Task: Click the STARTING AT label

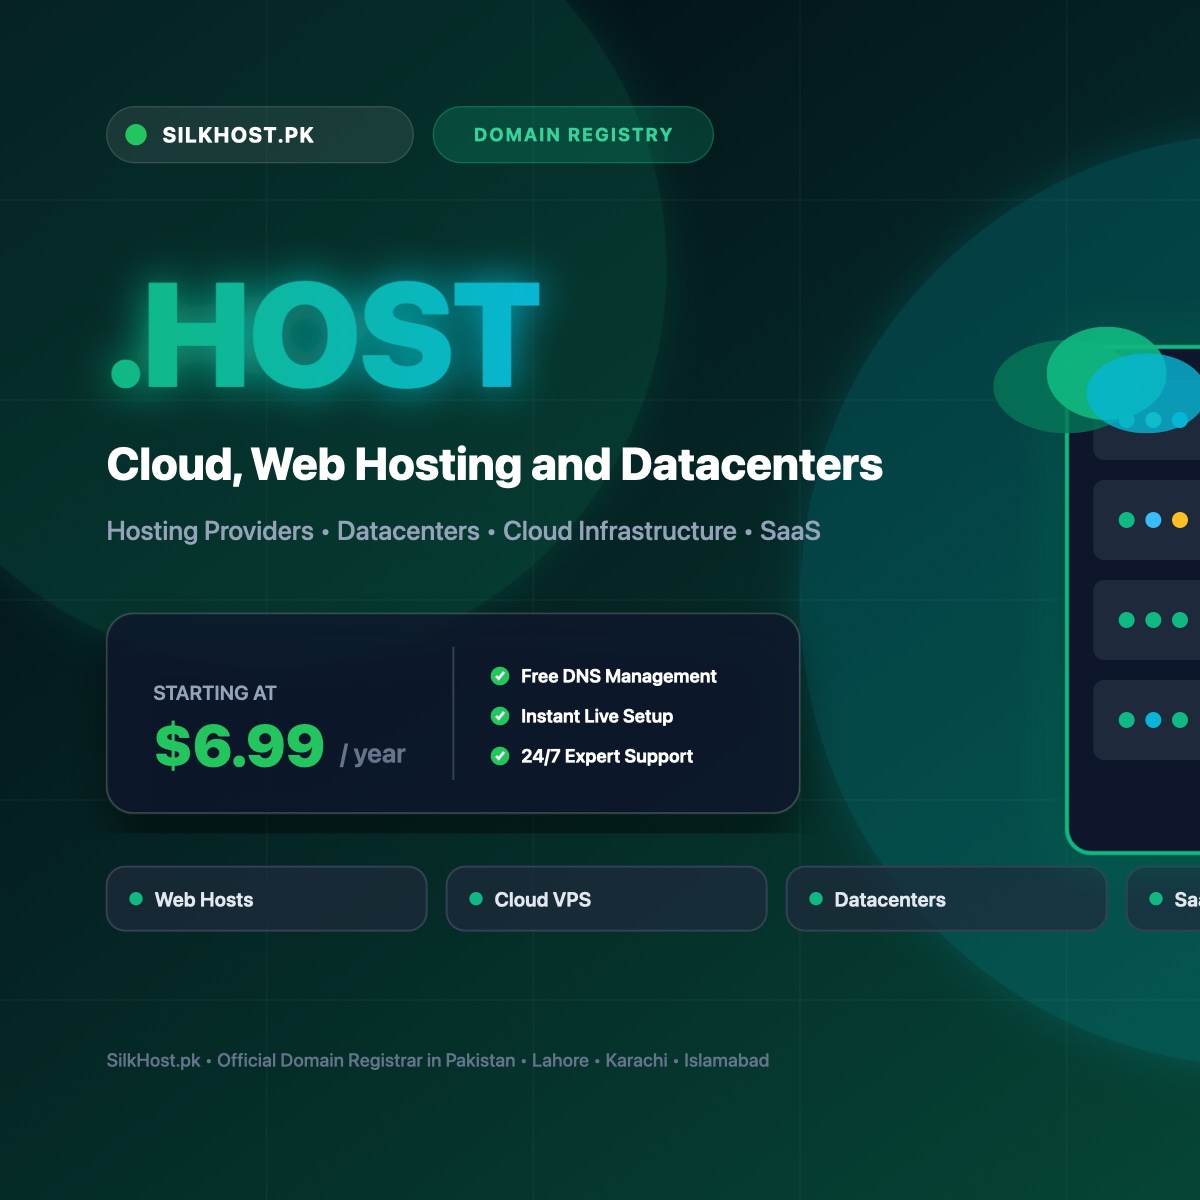Action: [x=215, y=693]
